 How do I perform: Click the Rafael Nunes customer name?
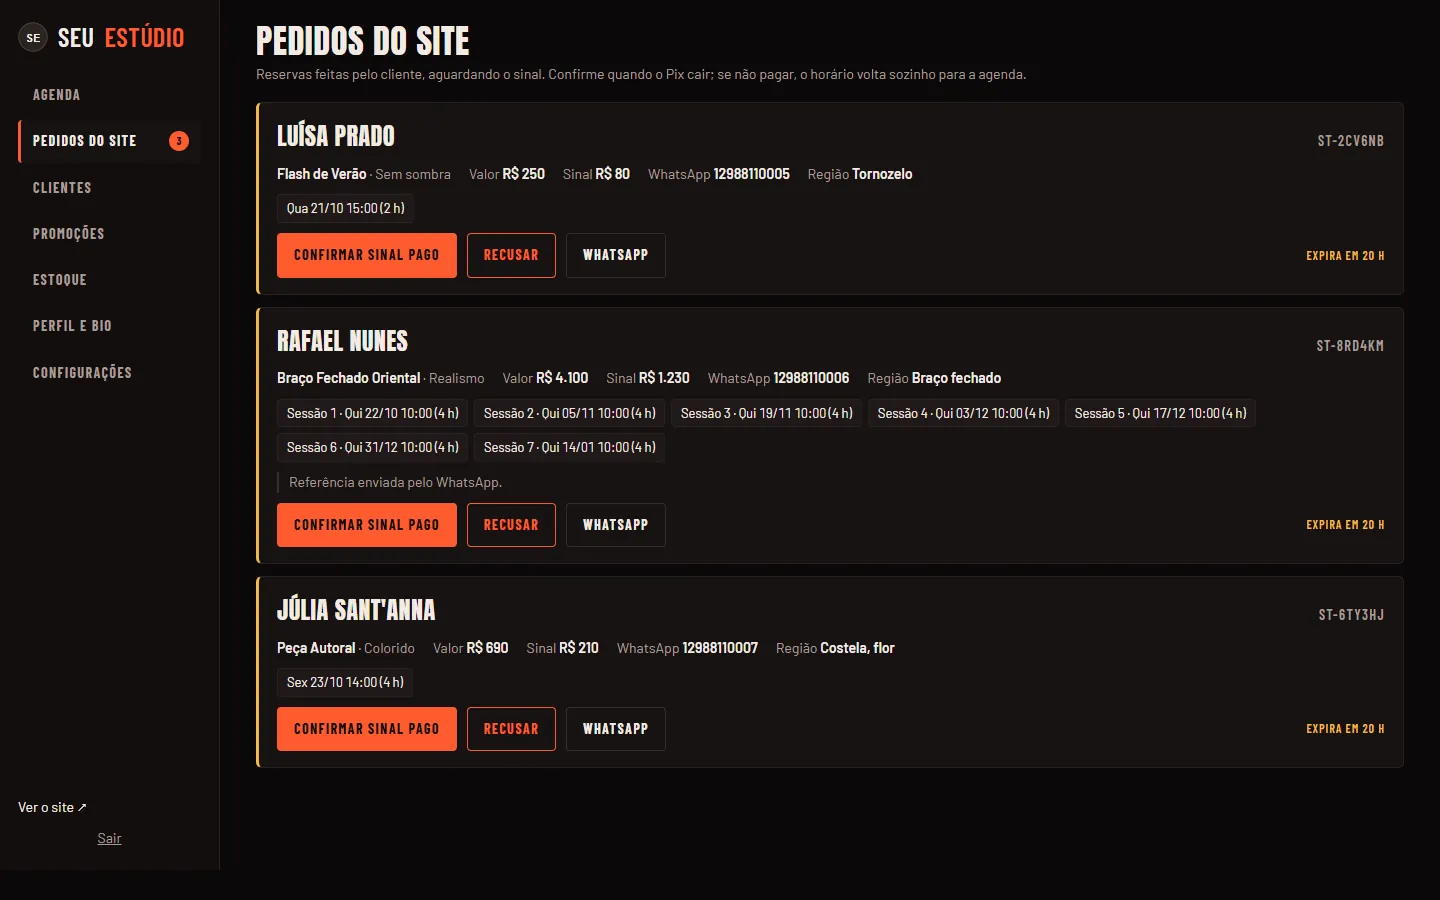pos(343,341)
